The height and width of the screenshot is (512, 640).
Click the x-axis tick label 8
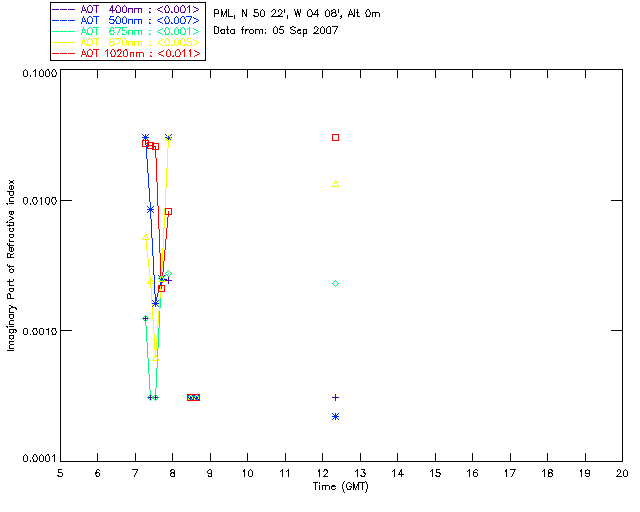coord(173,473)
